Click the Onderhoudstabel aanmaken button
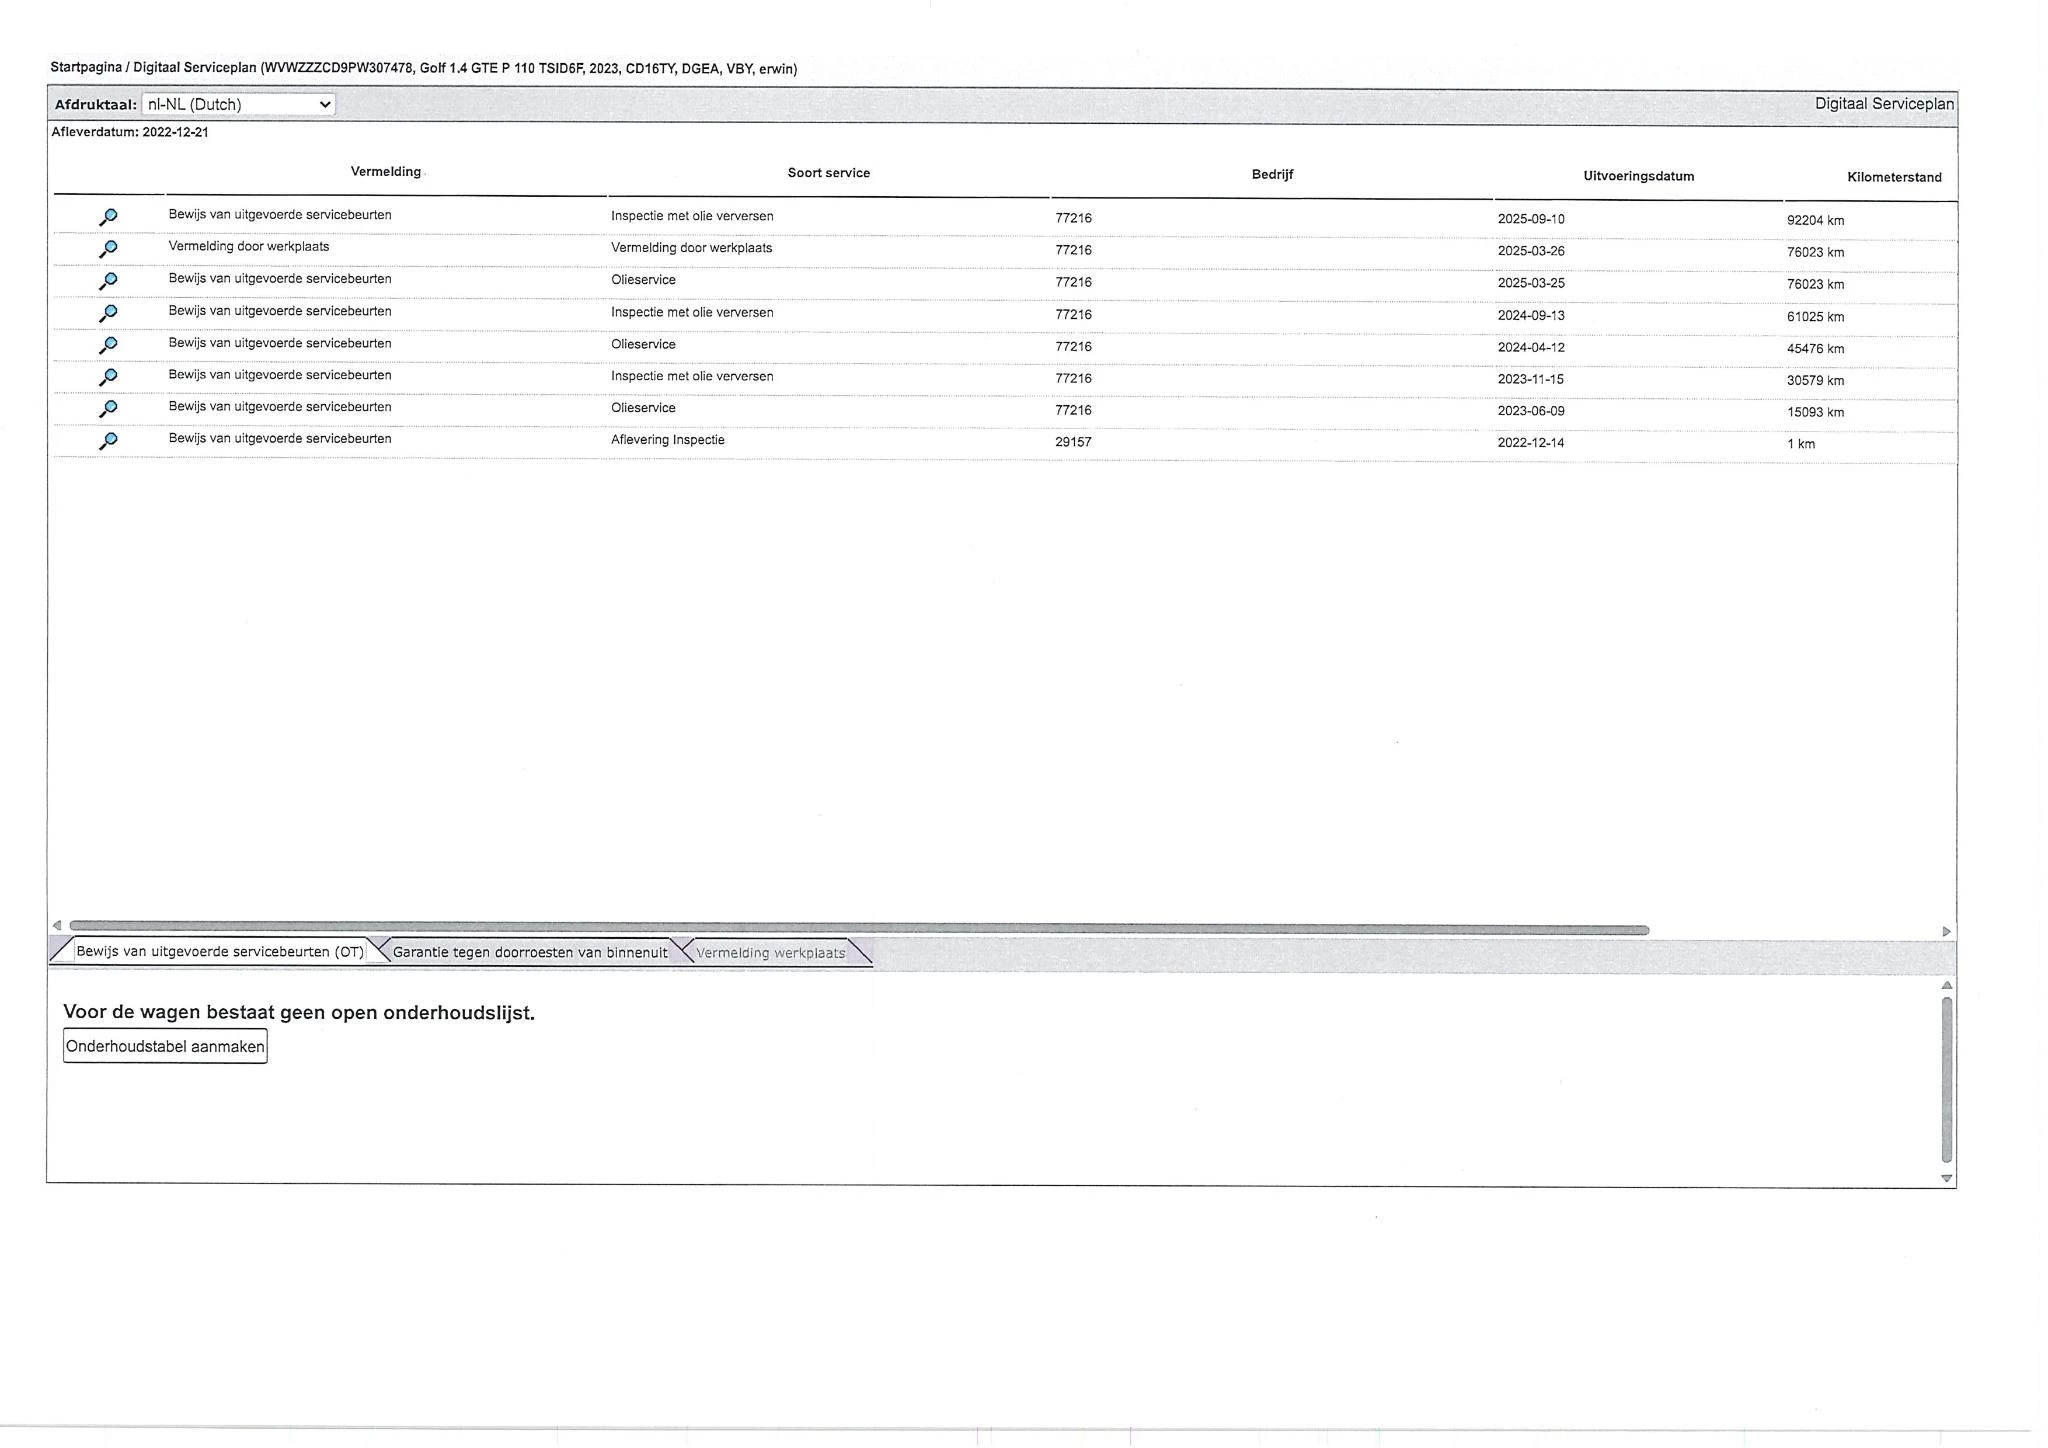2048x1448 pixels. [x=165, y=1046]
